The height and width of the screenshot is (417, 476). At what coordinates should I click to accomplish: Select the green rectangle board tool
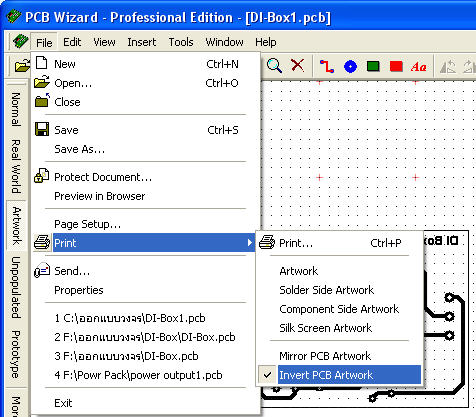373,66
